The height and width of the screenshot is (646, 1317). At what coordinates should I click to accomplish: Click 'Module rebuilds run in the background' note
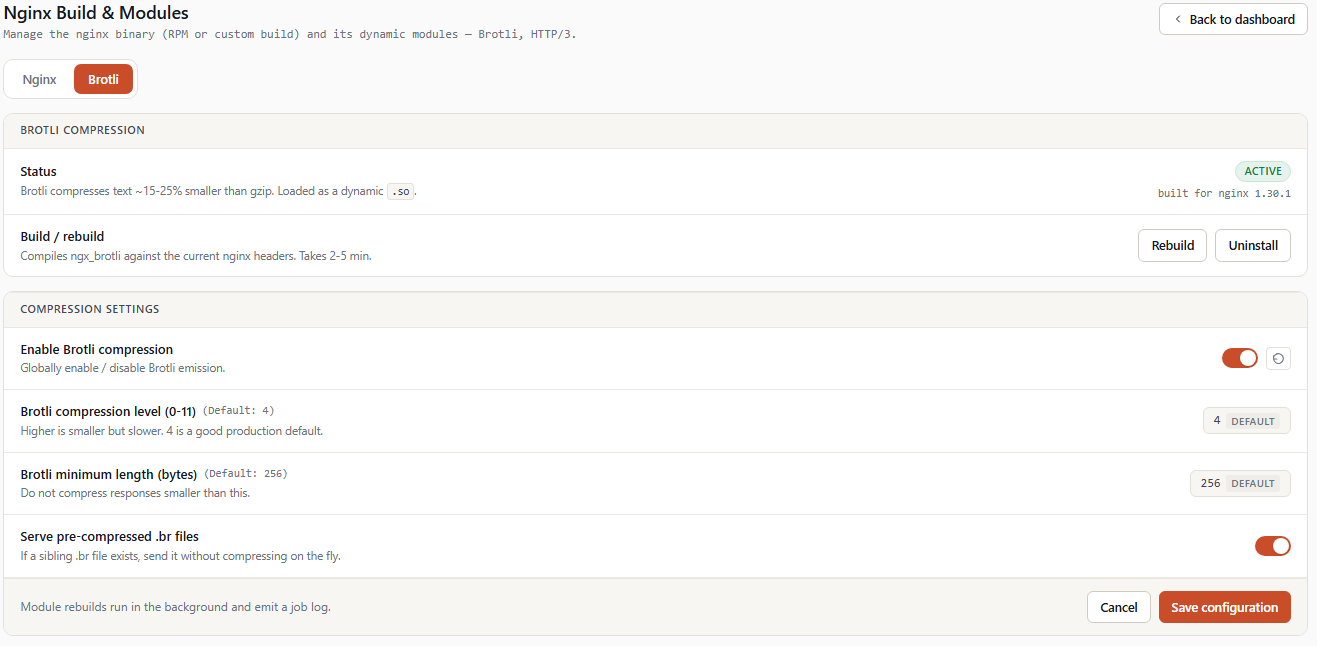[x=175, y=607]
